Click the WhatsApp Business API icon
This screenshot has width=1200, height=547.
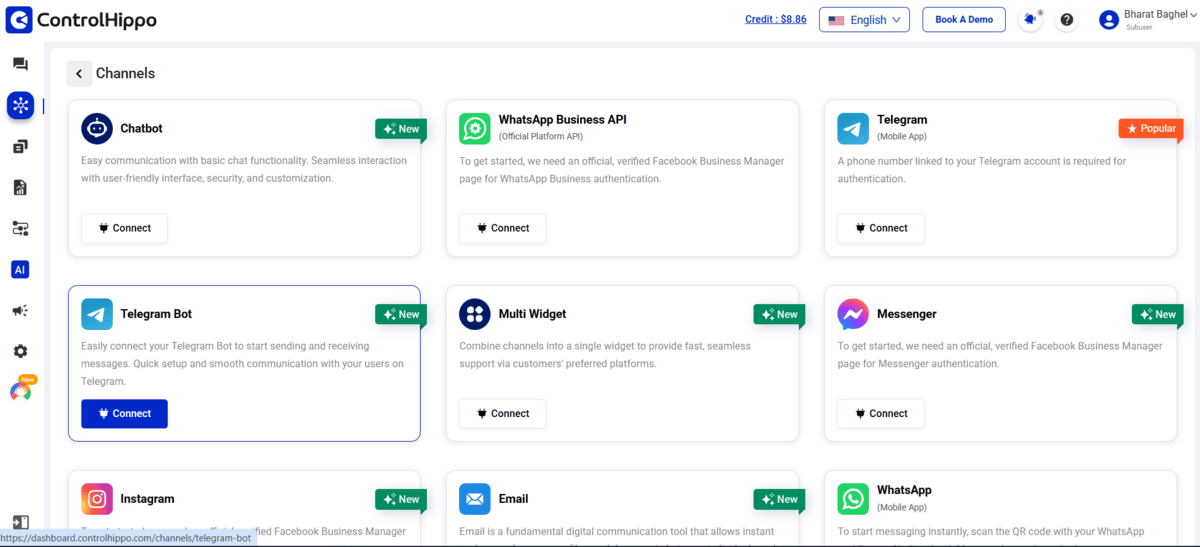click(x=475, y=128)
